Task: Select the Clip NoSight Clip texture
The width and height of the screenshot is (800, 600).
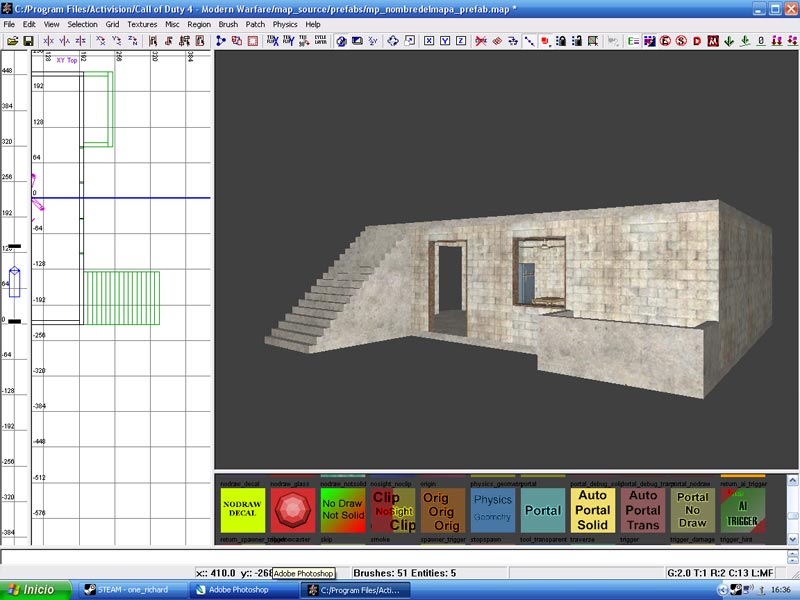Action: (x=393, y=510)
